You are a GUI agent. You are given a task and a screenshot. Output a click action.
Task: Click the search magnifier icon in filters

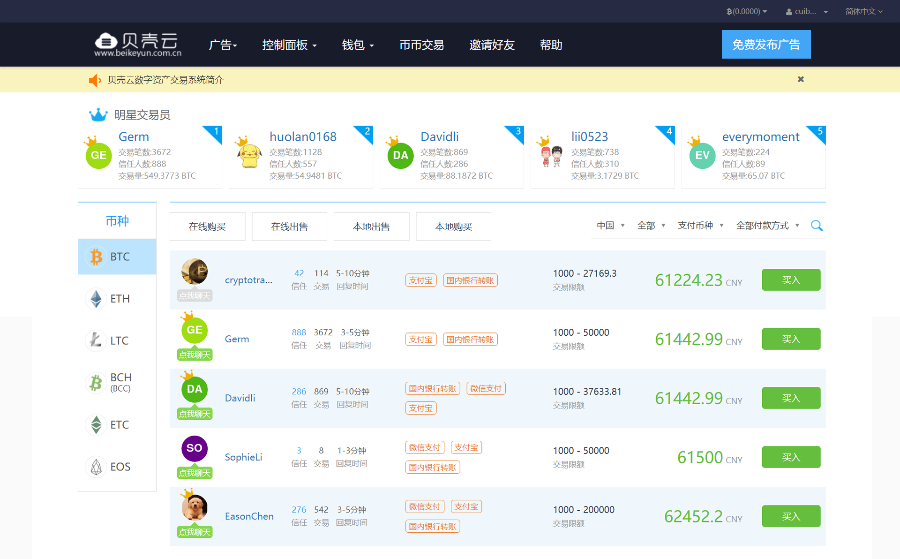[x=817, y=226]
